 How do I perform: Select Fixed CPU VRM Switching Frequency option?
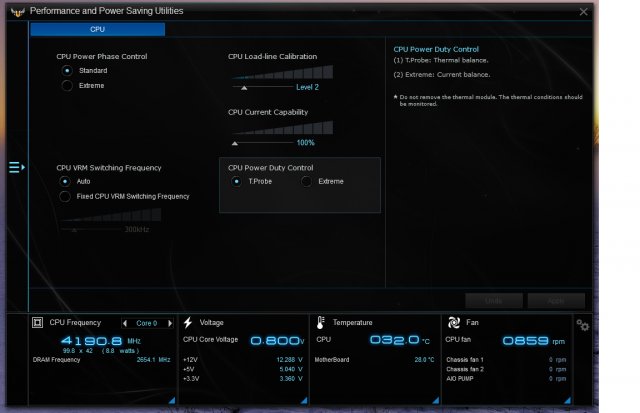66,196
